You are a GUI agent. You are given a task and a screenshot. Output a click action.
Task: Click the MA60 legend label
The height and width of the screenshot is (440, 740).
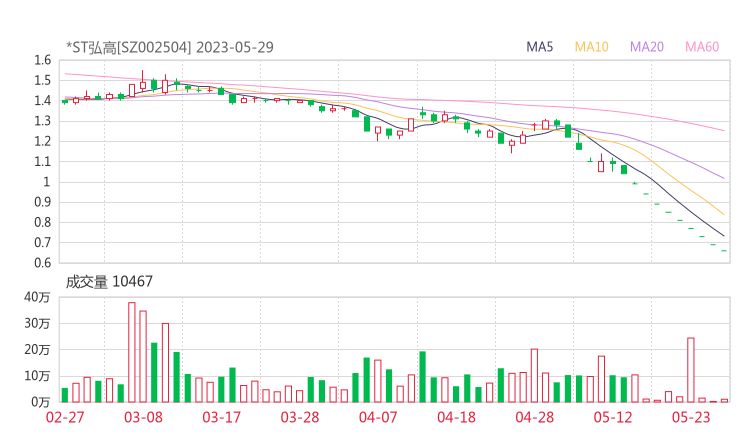point(702,47)
